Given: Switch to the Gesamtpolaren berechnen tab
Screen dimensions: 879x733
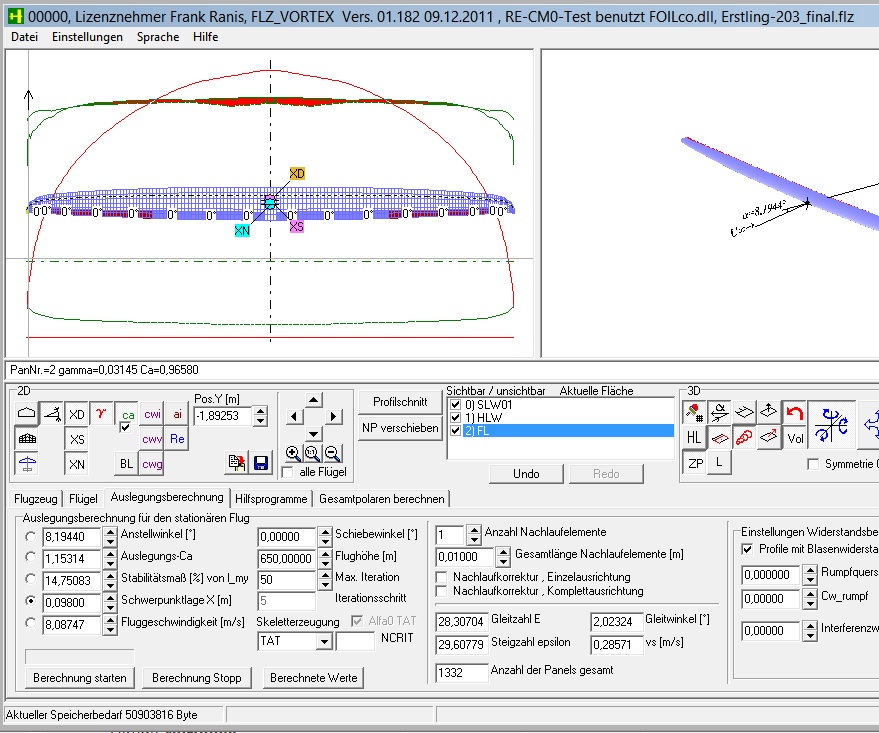Looking at the screenshot, I should coord(382,498).
